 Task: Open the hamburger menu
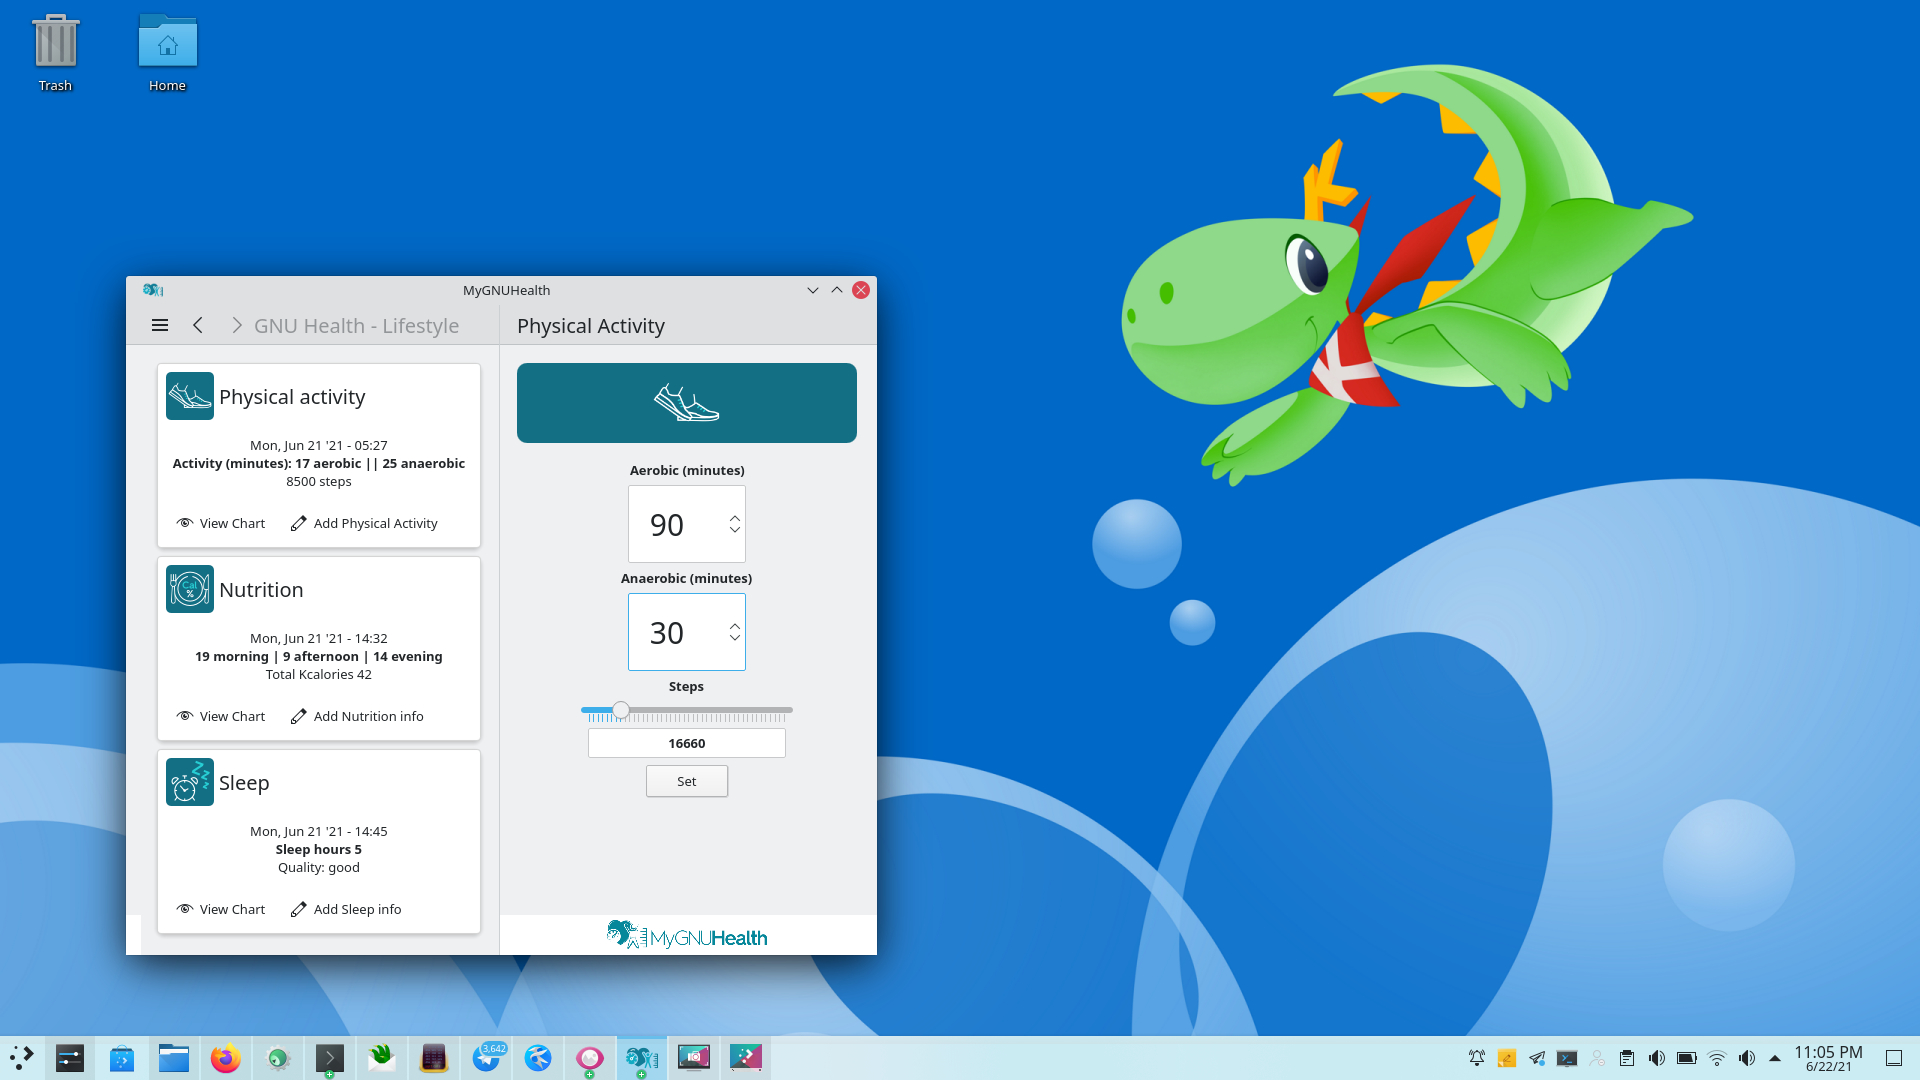(160, 325)
